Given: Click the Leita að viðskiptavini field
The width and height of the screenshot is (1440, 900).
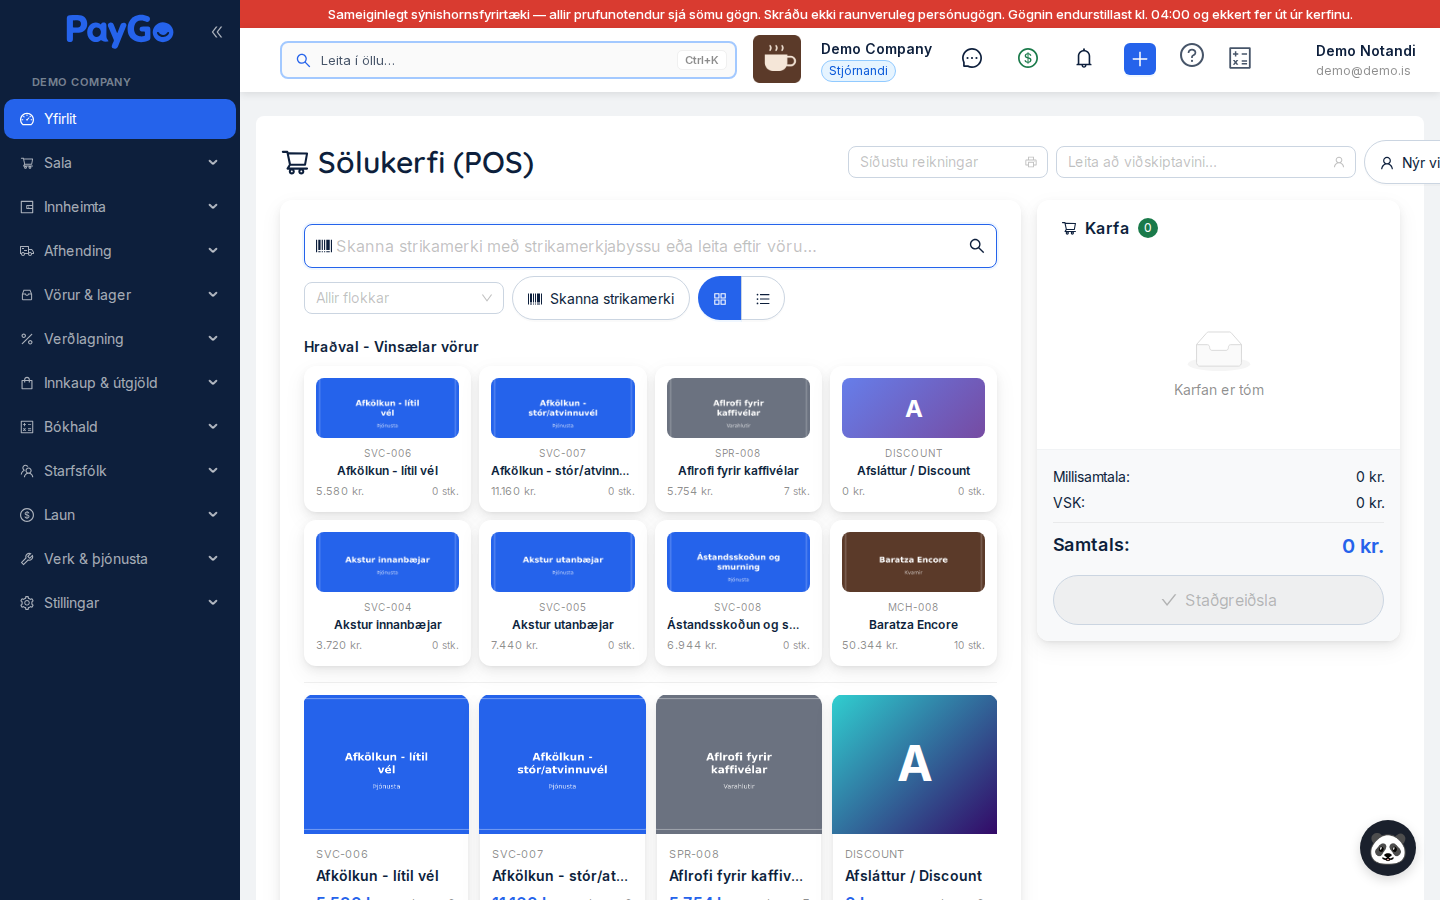Looking at the screenshot, I should click(1206, 162).
